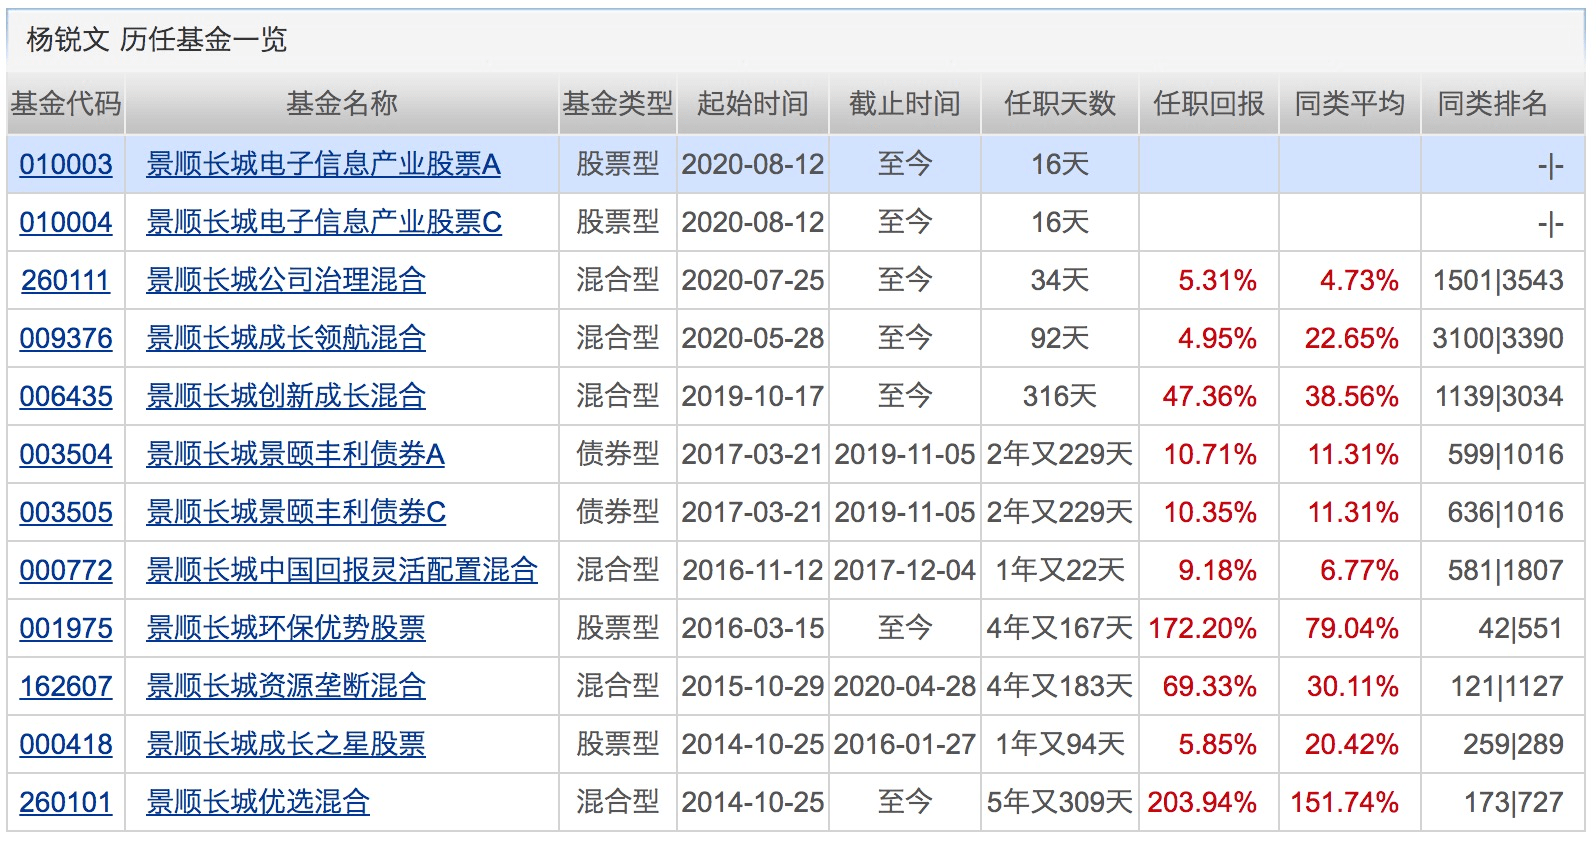Select end date 2020-04-28
Image resolution: width=1596 pixels, height=844 pixels.
(x=905, y=686)
